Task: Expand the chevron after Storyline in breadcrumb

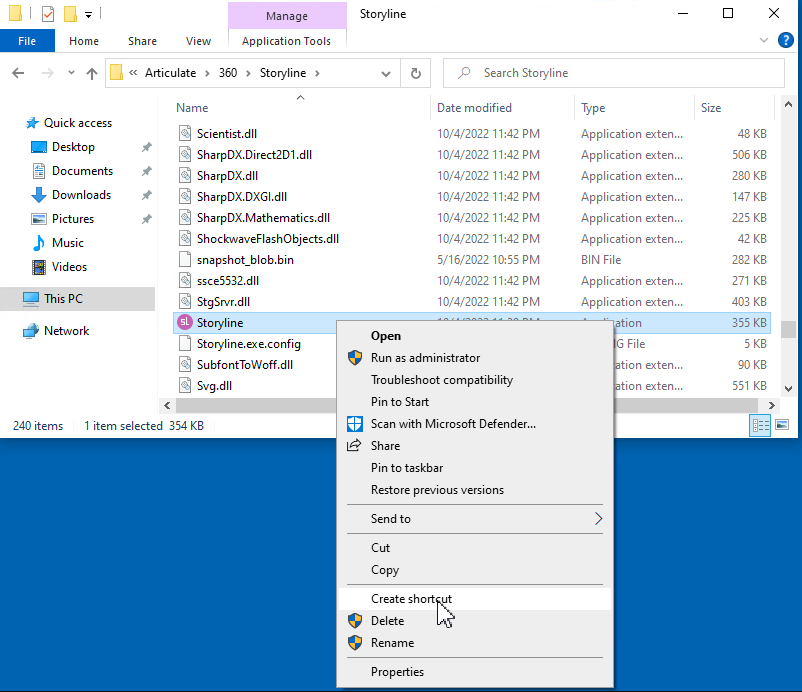Action: (317, 73)
